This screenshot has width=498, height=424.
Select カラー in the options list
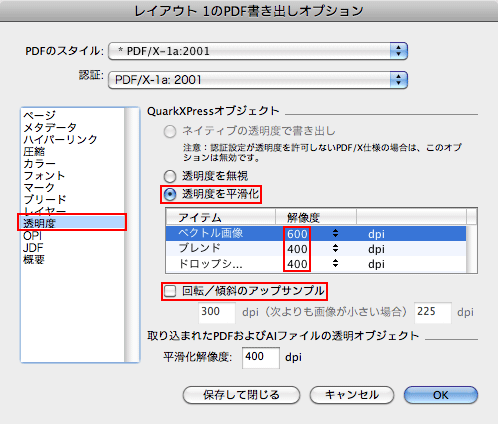click(x=39, y=163)
